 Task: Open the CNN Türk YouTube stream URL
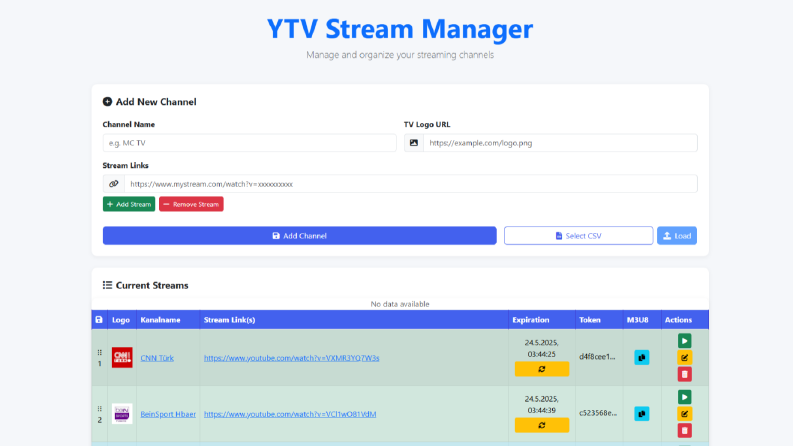tap(291, 358)
